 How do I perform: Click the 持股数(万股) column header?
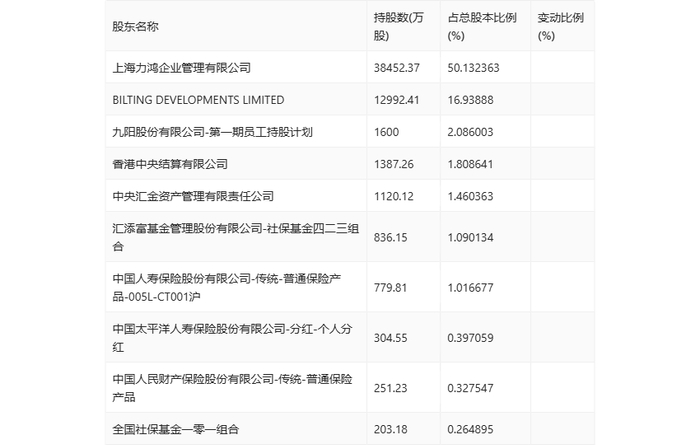pyautogui.click(x=399, y=27)
